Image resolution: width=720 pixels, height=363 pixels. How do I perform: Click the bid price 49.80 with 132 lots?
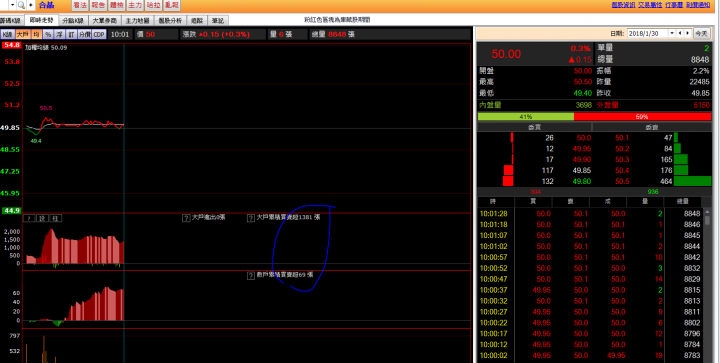[582, 181]
